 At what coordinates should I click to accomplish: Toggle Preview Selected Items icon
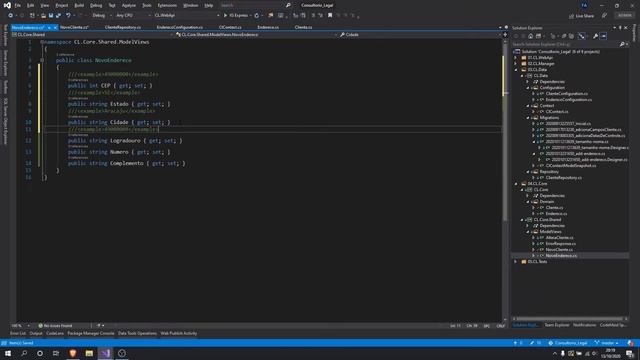click(x=603, y=36)
